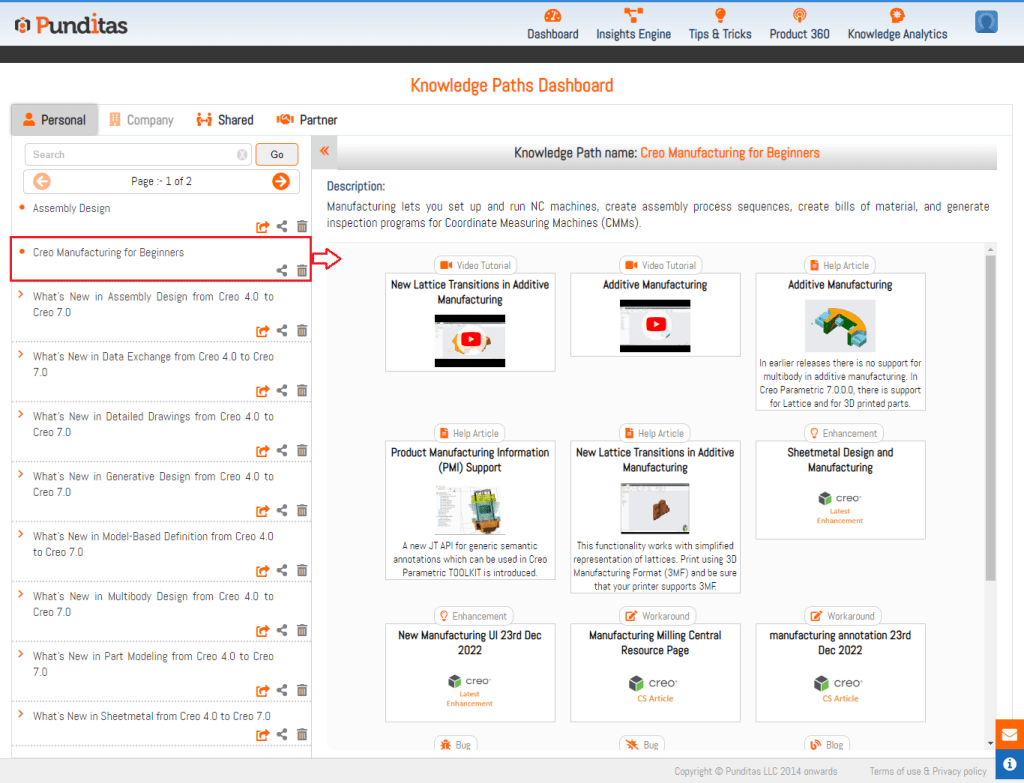Click the Tips & Tricks lightbulb icon
Viewport: 1024px width, 783px height.
tap(720, 16)
